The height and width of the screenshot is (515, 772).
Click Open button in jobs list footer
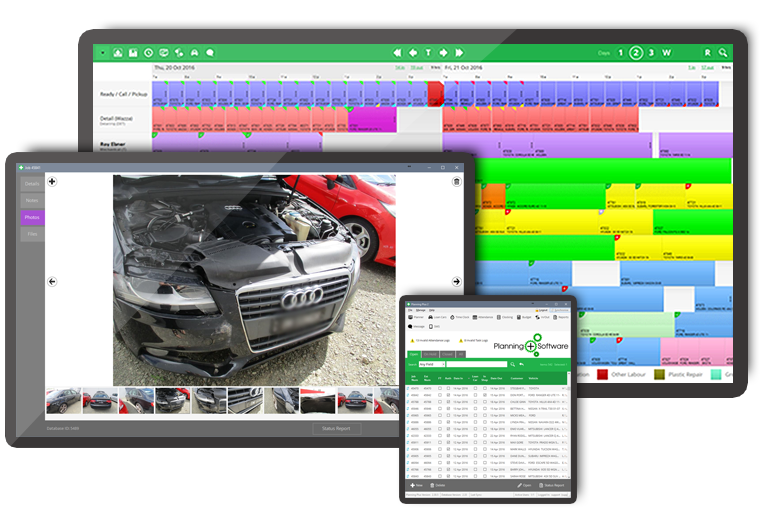tap(524, 485)
